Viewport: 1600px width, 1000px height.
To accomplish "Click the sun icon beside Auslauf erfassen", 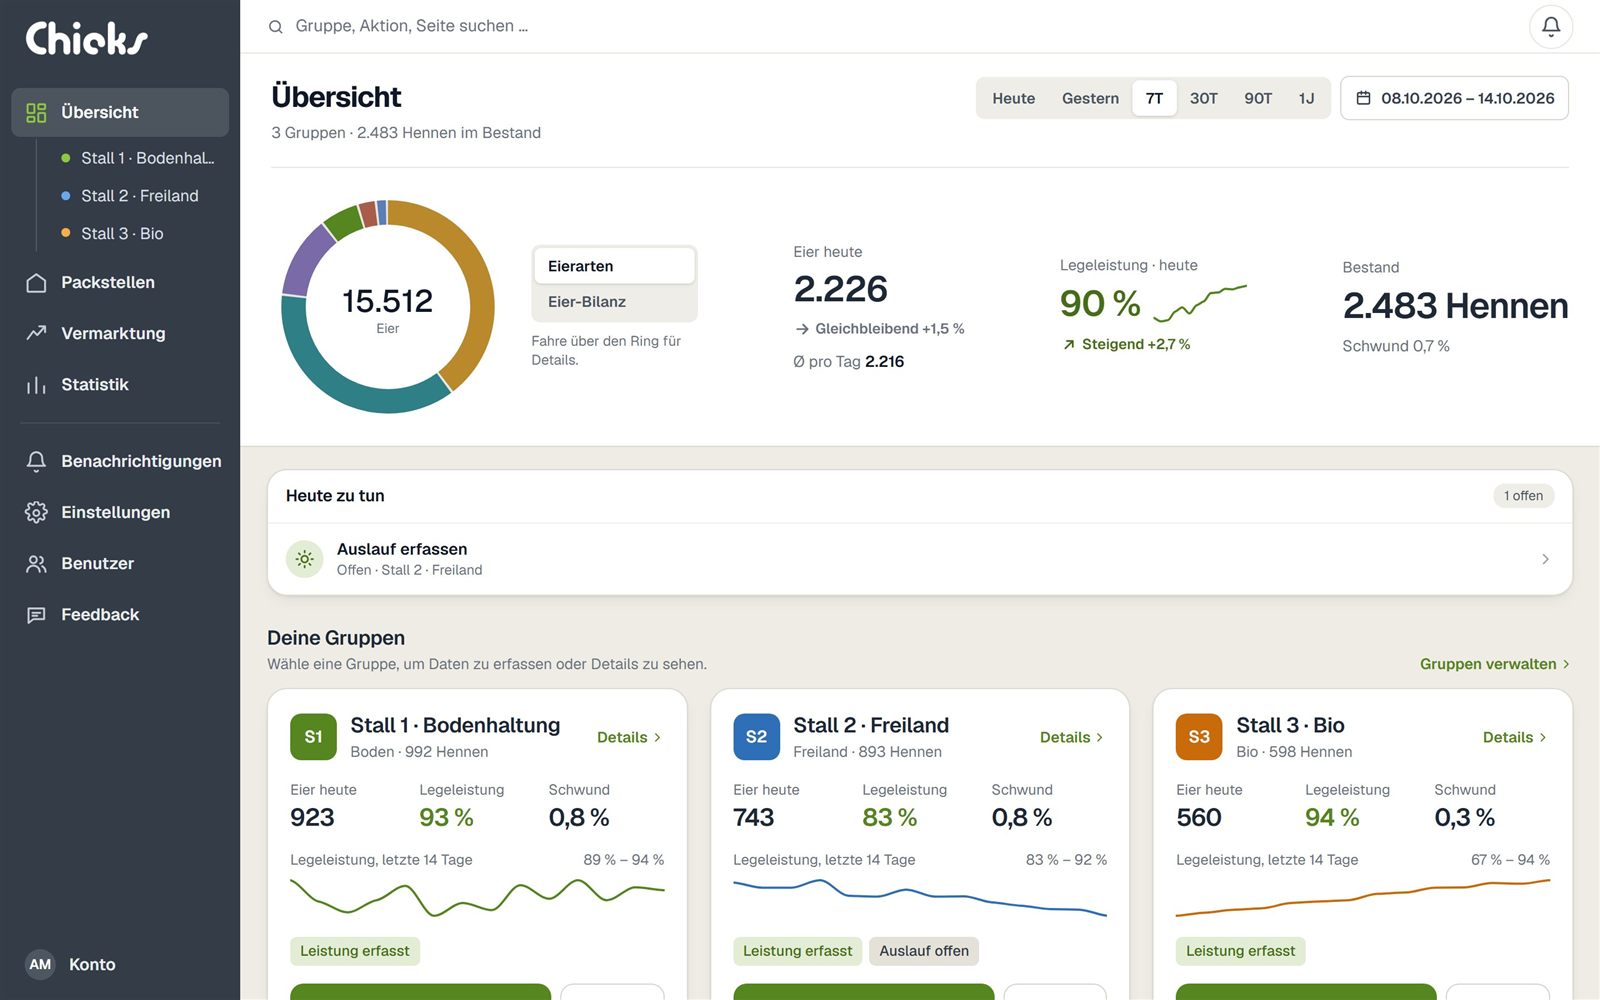I will coord(305,559).
